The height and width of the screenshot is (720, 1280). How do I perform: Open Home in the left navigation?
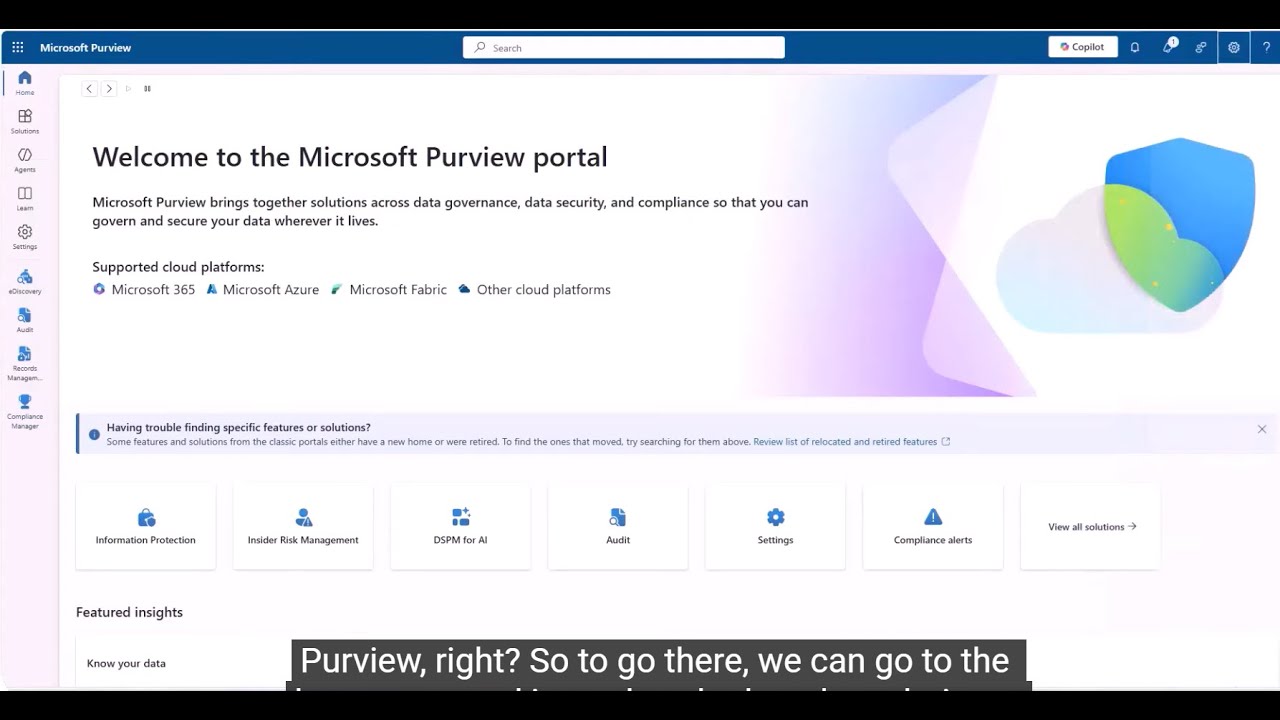(25, 83)
